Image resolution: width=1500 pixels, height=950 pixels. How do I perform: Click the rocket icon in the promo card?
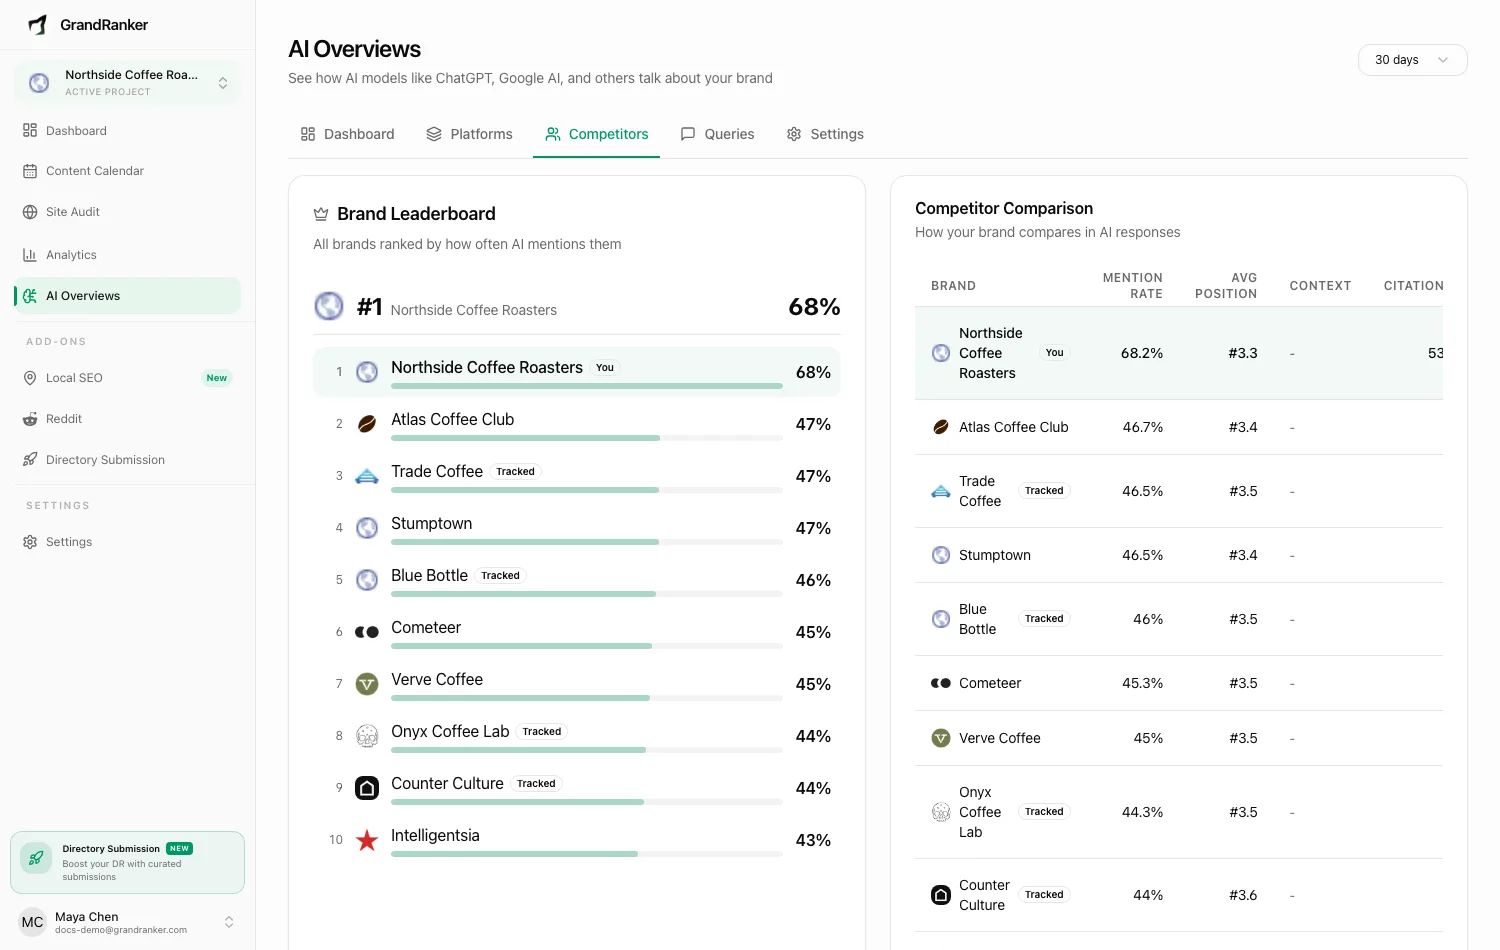pos(36,858)
